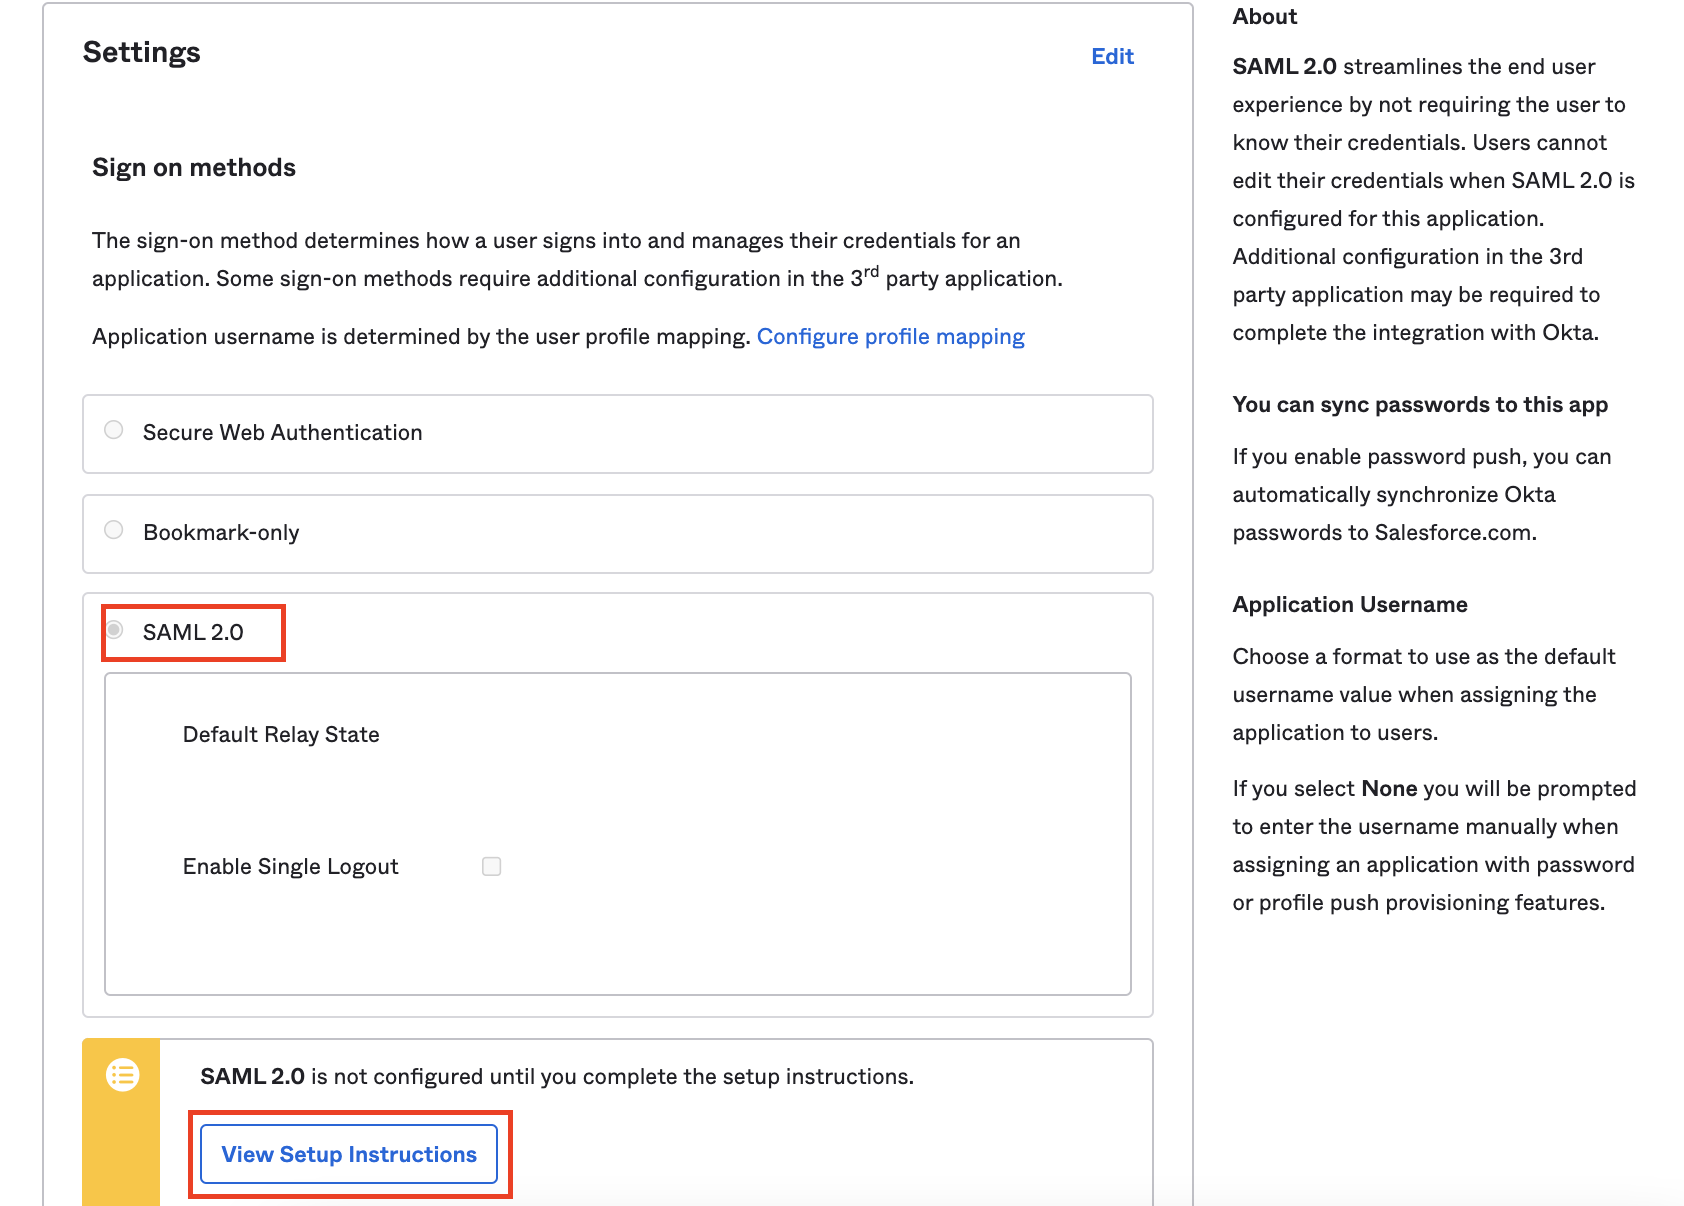Click bold SAML 2.0 in the warning message
The image size is (1684, 1206).
252,1076
